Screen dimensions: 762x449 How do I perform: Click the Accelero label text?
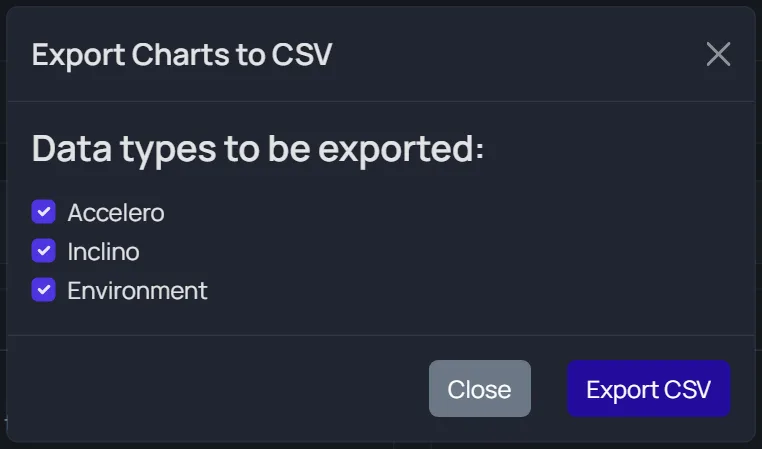[x=116, y=212]
